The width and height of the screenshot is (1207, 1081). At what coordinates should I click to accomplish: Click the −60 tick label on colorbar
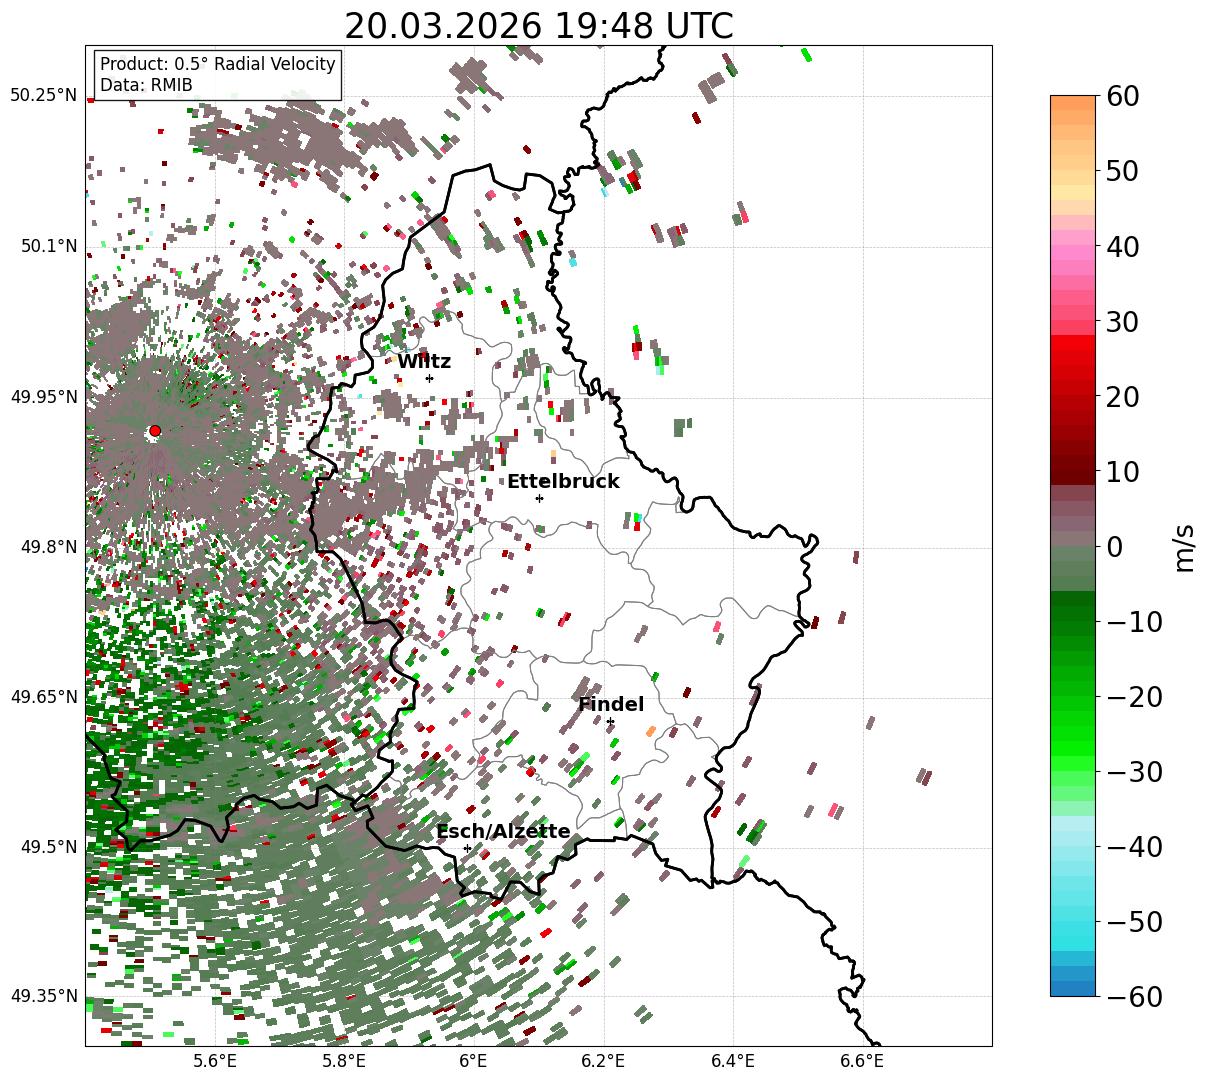(x=1136, y=996)
